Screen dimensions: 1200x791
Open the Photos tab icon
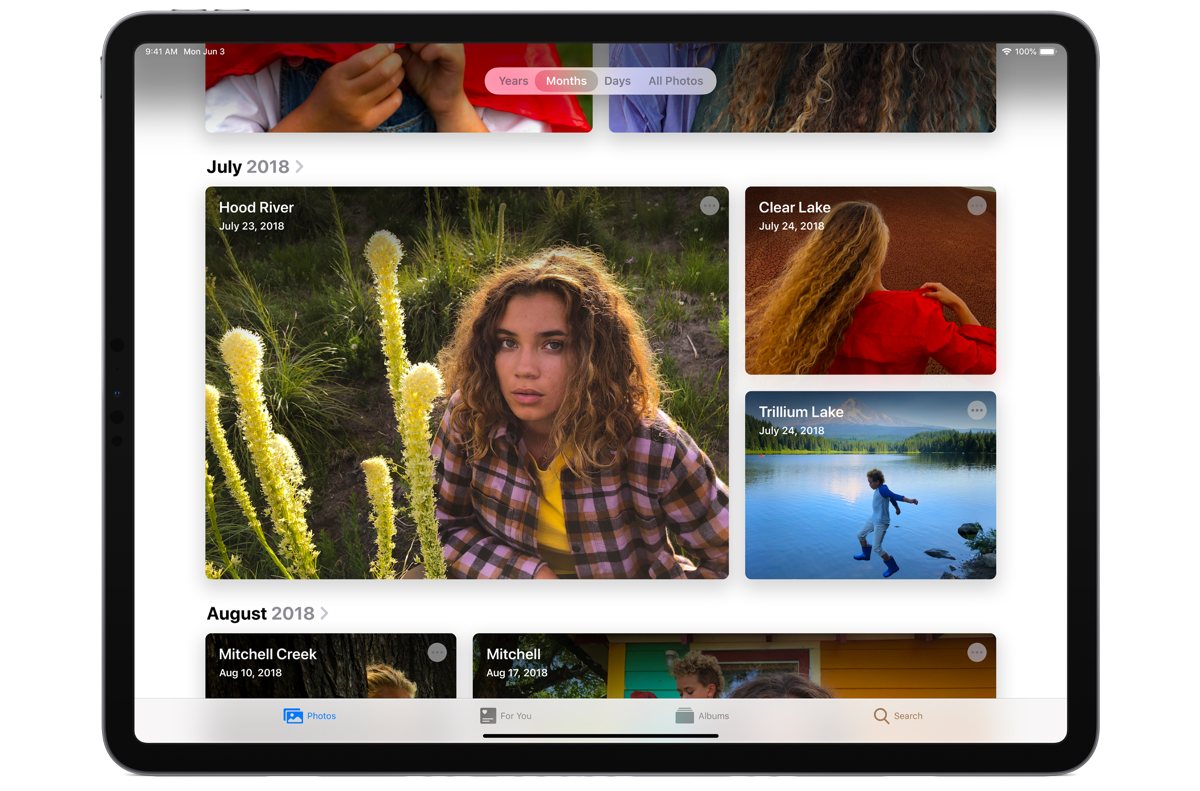[293, 716]
